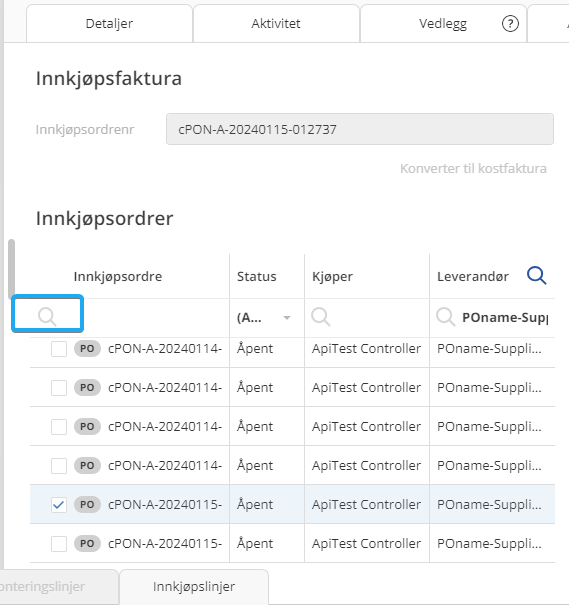Click the Innkjøpsordre filter search icon
This screenshot has width=569, height=605.
47,317
